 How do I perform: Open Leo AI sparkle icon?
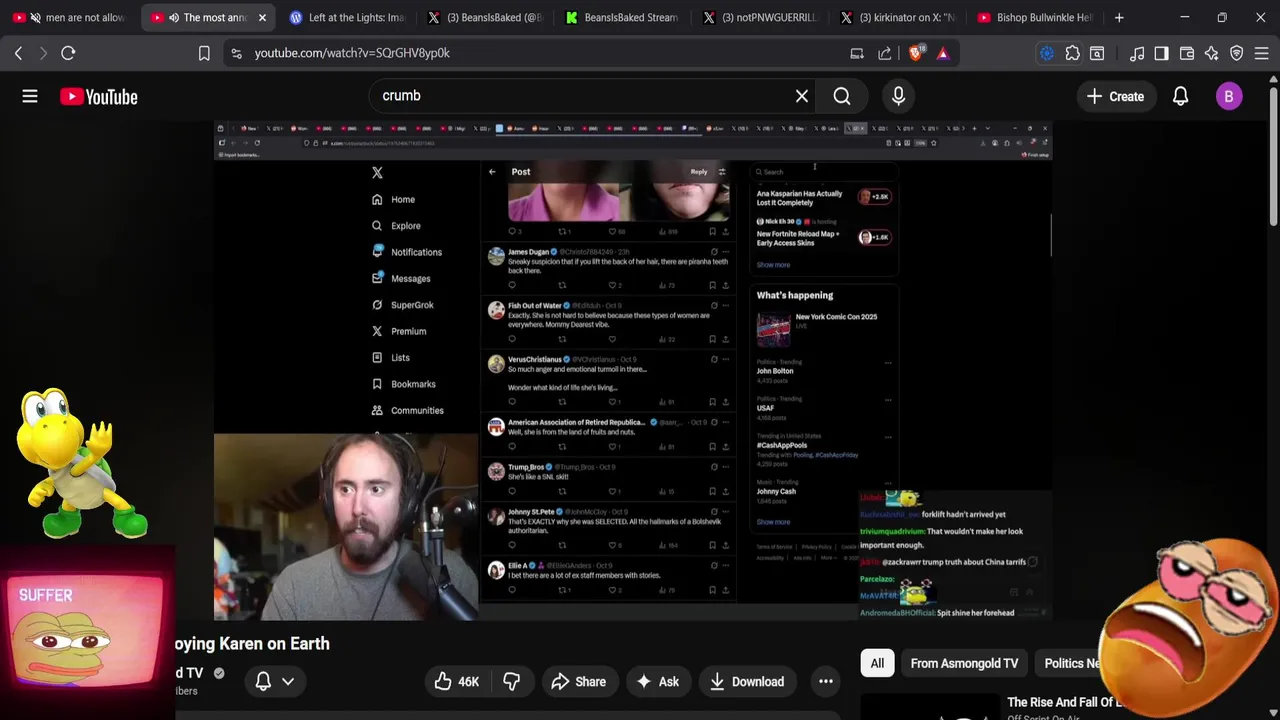click(x=1212, y=53)
